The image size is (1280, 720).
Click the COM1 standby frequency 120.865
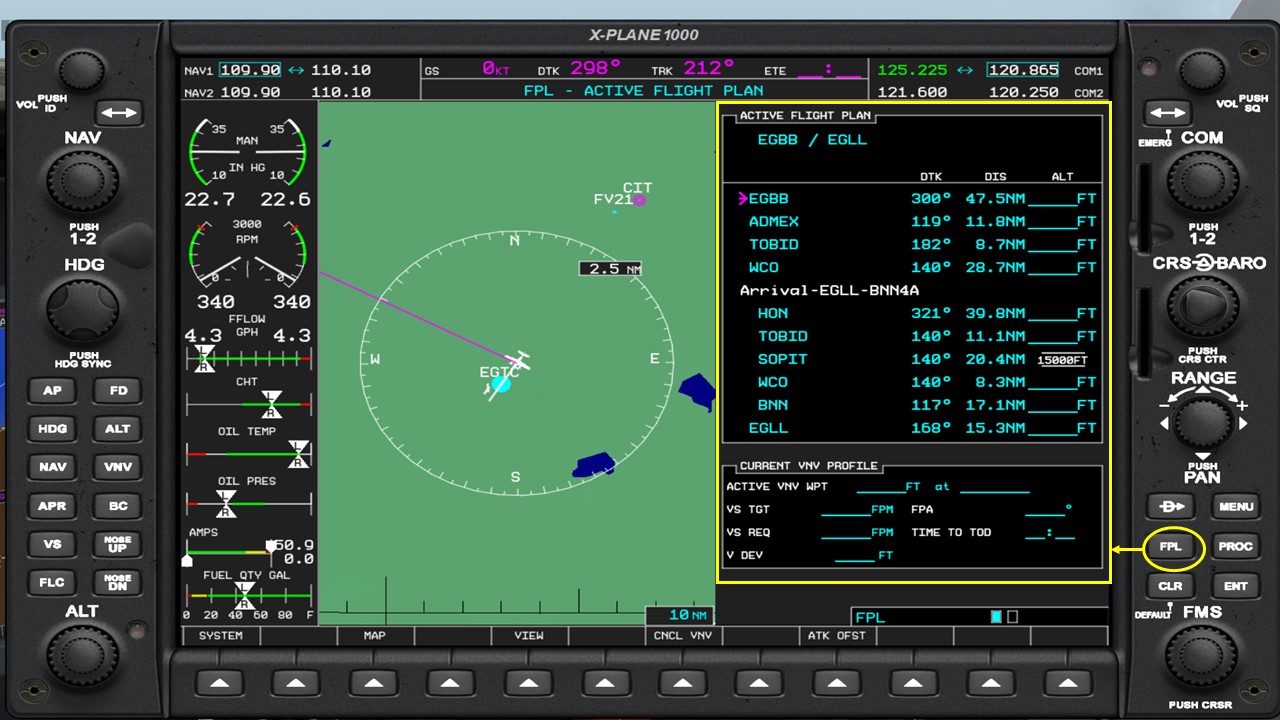(1022, 70)
